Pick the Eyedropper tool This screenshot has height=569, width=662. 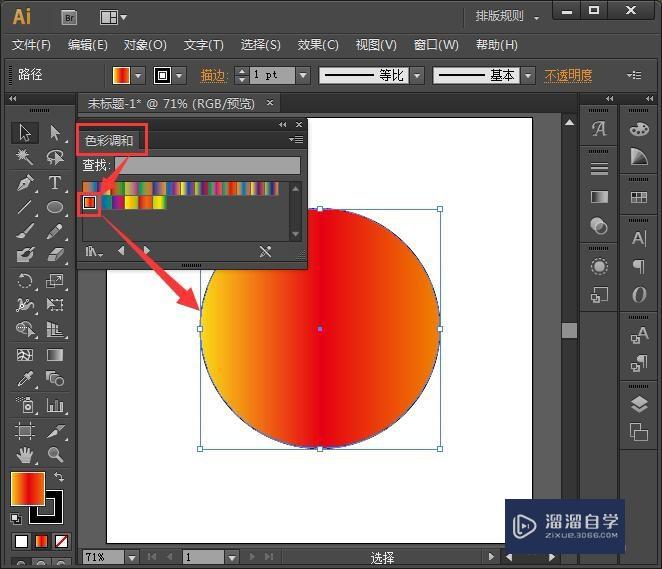pyautogui.click(x=25, y=379)
